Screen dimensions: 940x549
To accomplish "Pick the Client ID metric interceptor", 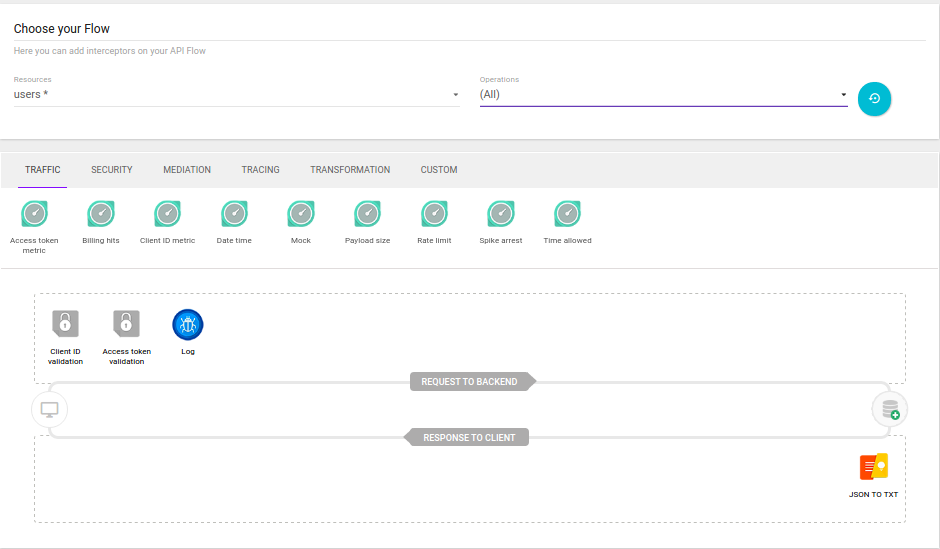I will pyautogui.click(x=167, y=214).
